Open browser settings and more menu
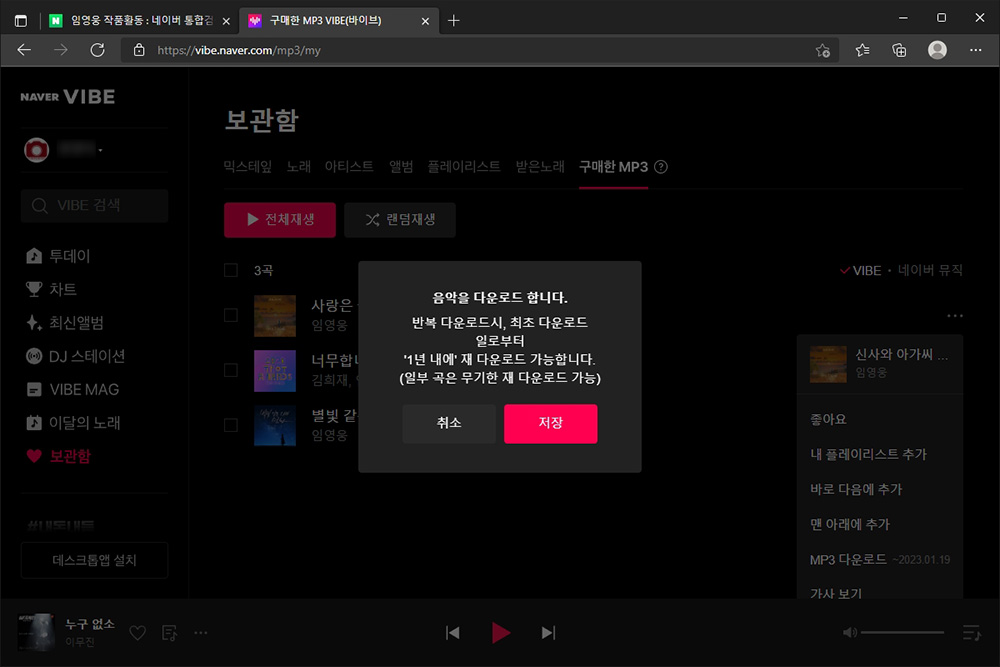This screenshot has height=667, width=1000. pyautogui.click(x=976, y=50)
